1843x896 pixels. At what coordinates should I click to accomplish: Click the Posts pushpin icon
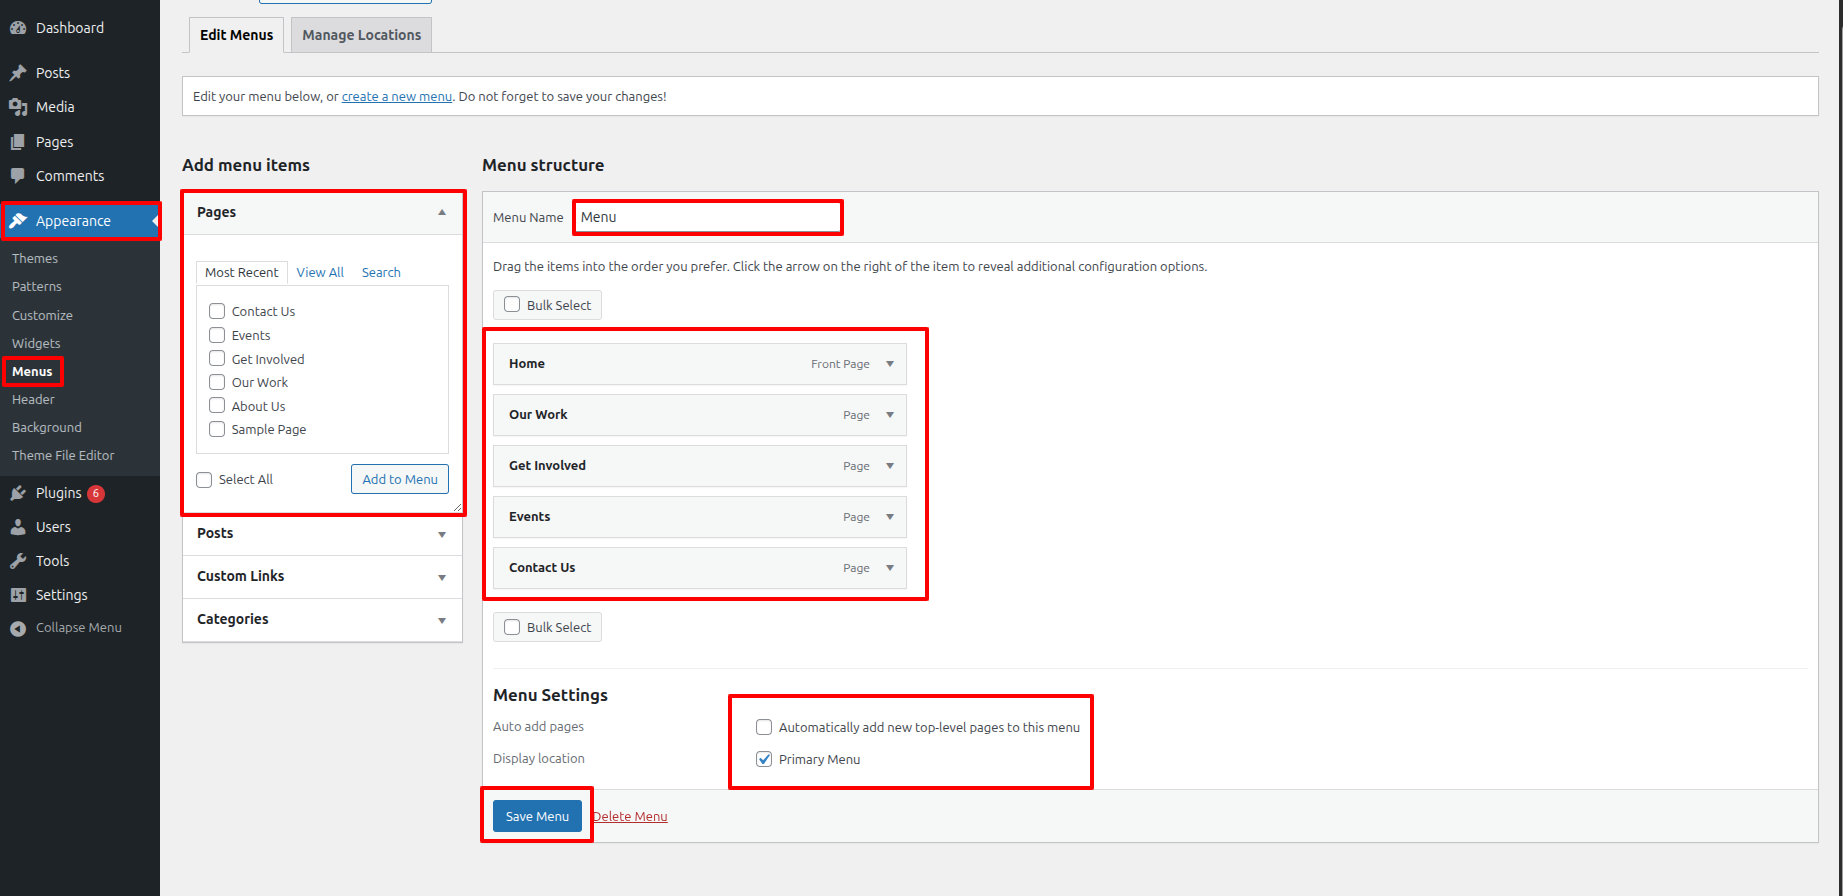pyautogui.click(x=18, y=73)
